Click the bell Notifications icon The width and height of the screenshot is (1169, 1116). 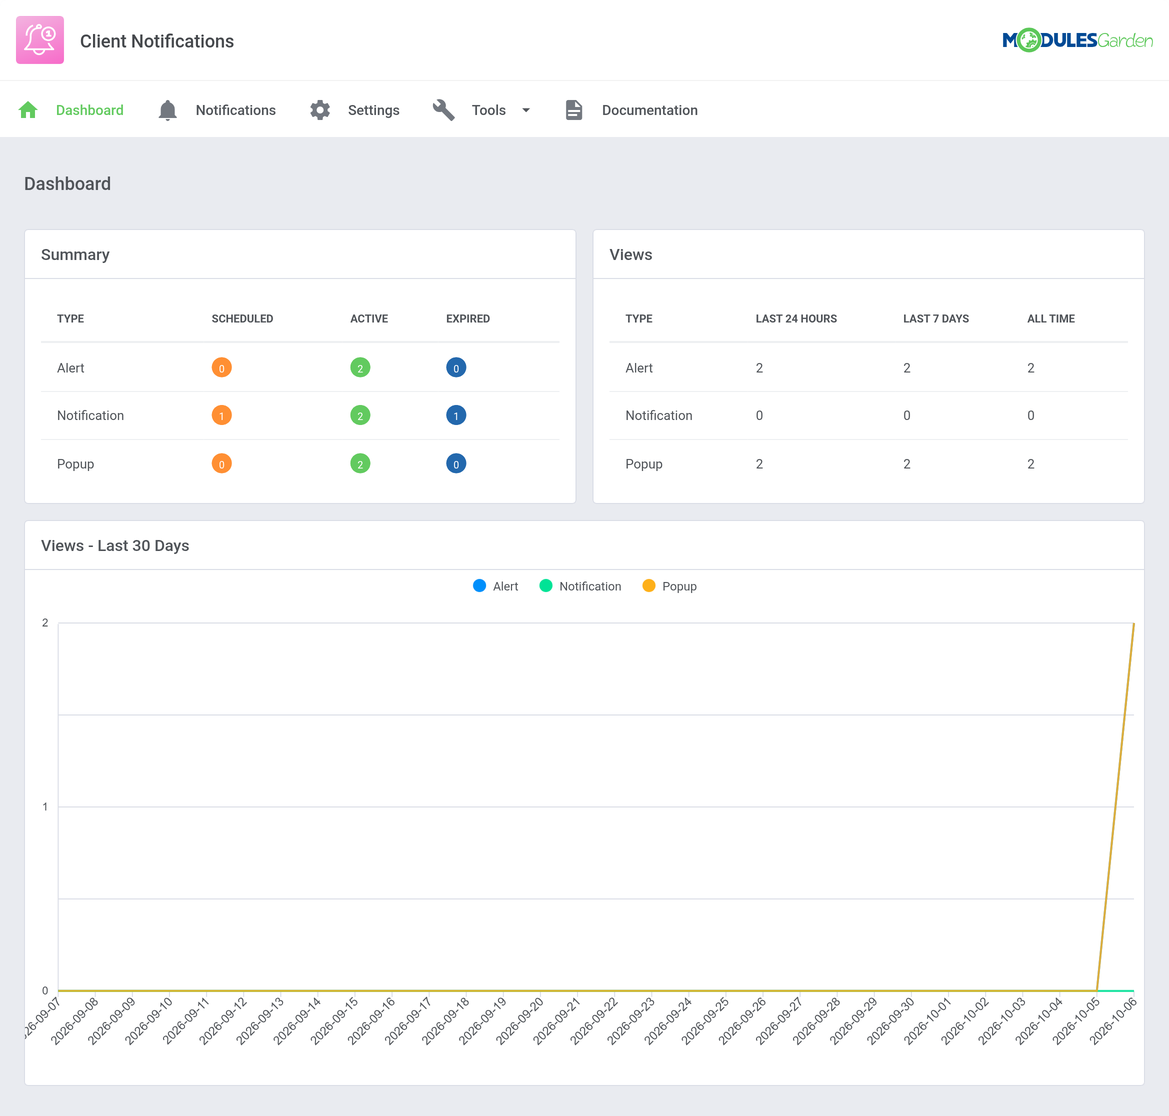click(x=168, y=110)
